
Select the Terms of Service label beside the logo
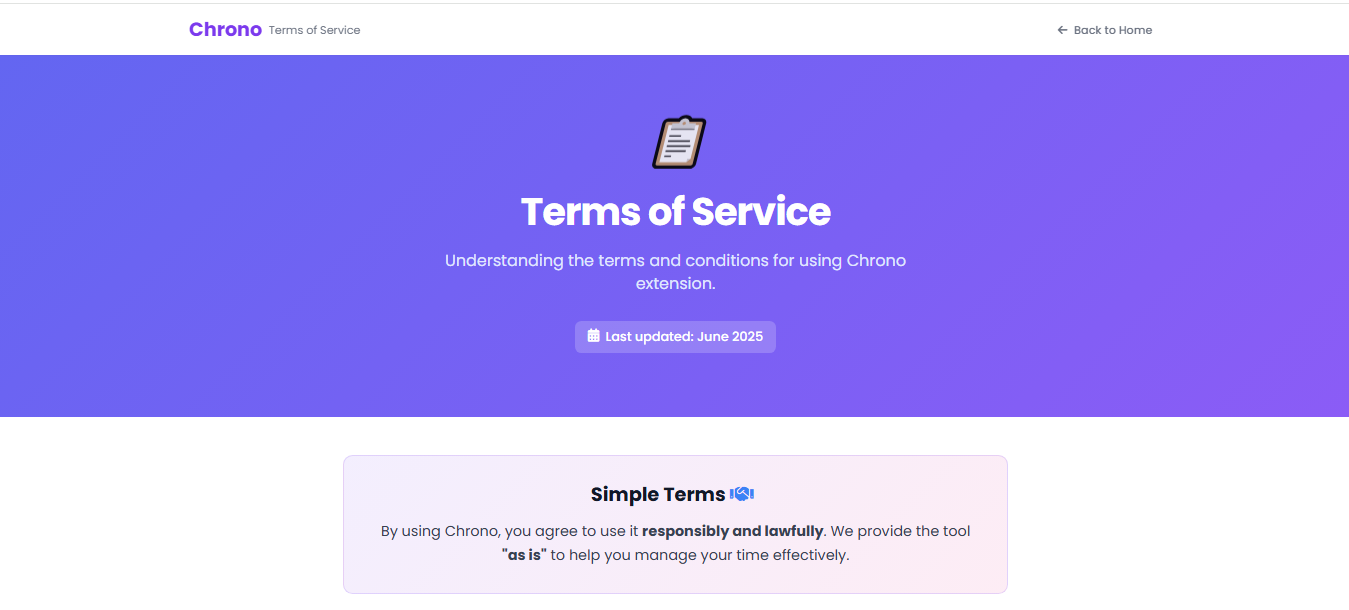click(314, 30)
